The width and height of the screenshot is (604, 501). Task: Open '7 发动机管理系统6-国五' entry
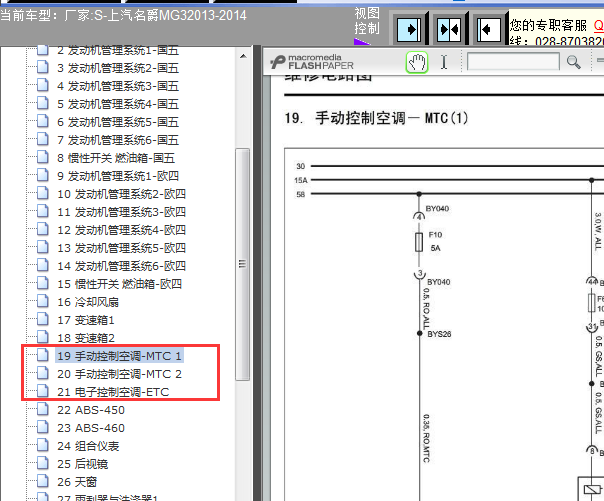[x=117, y=140]
